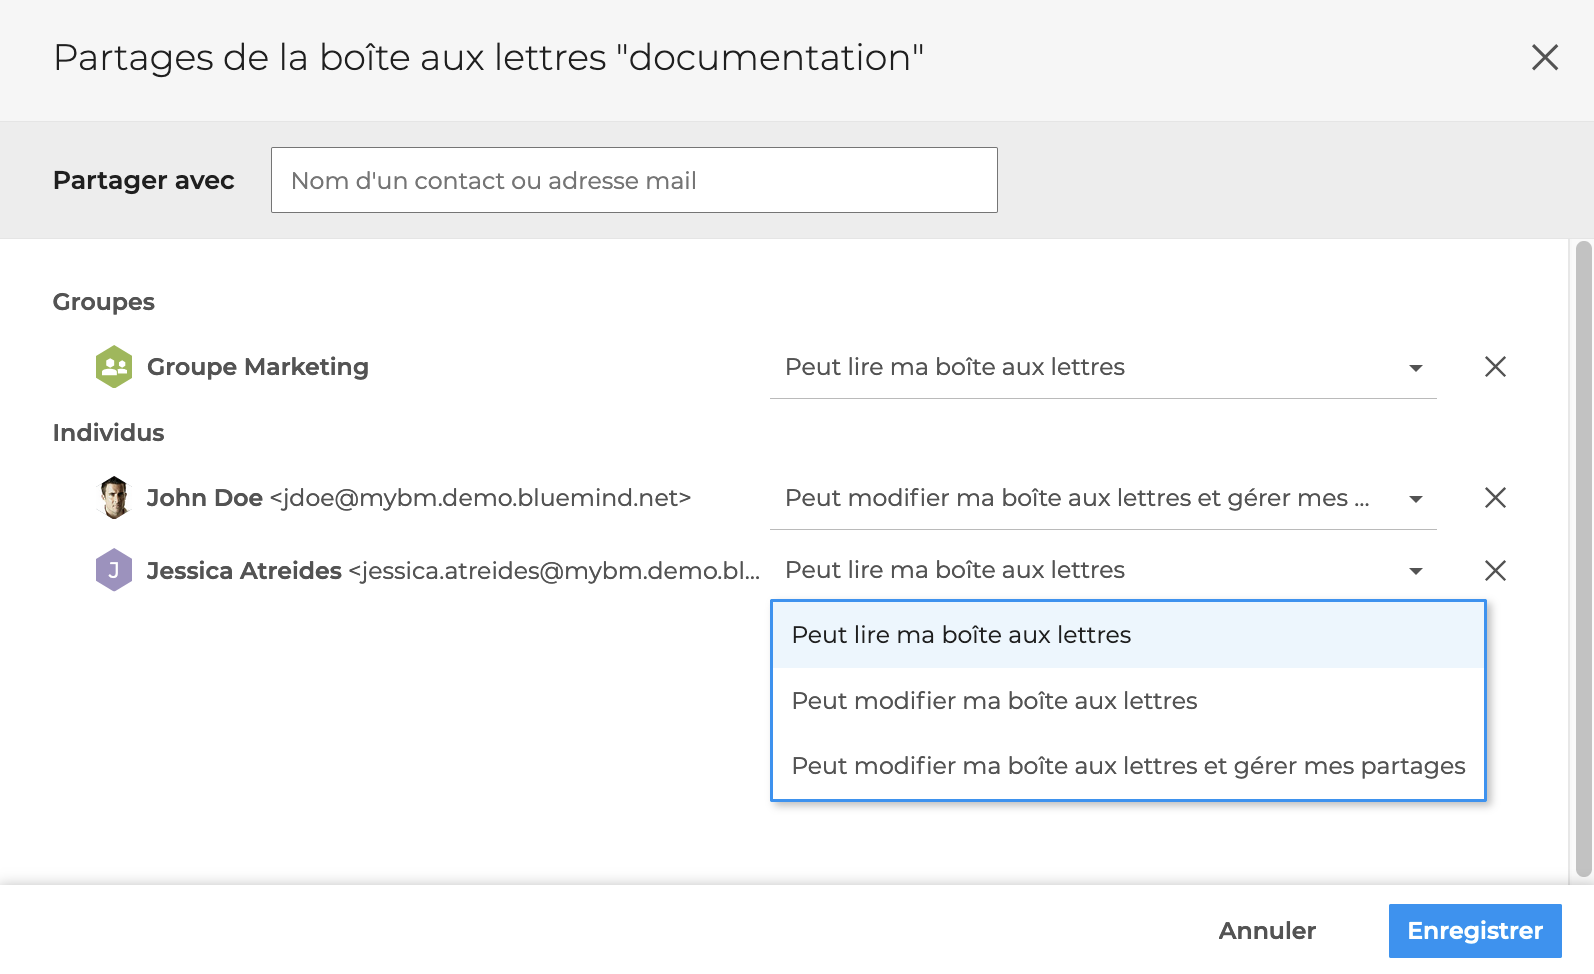The height and width of the screenshot is (974, 1594).
Task: Close the mailbox sharing dialog
Action: point(1544,58)
